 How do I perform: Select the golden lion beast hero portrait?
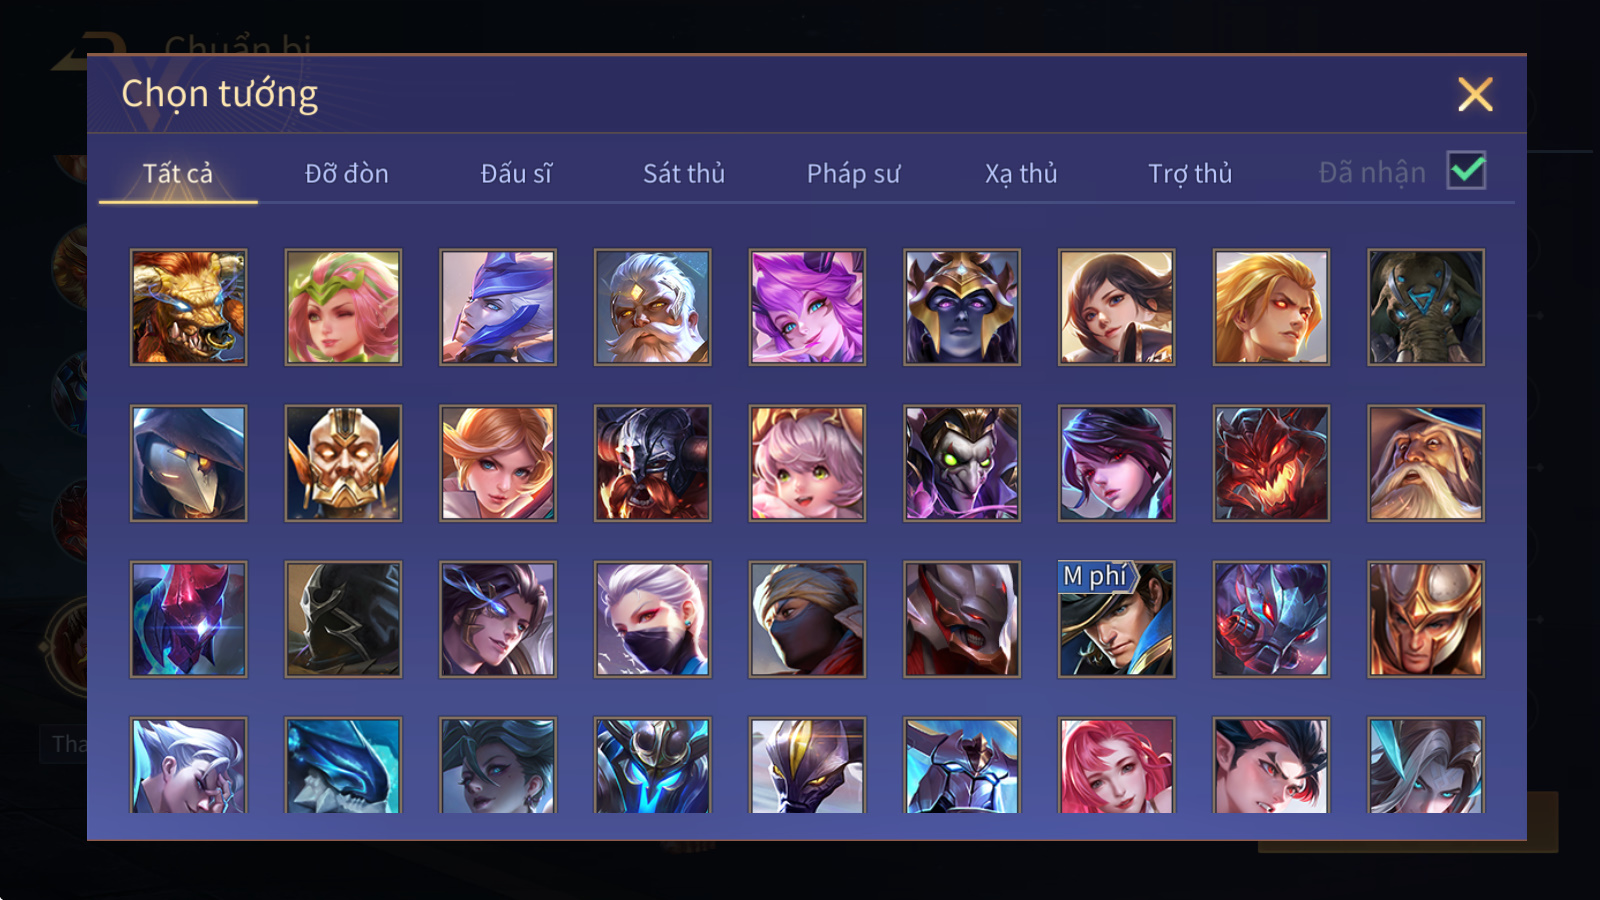(x=188, y=307)
